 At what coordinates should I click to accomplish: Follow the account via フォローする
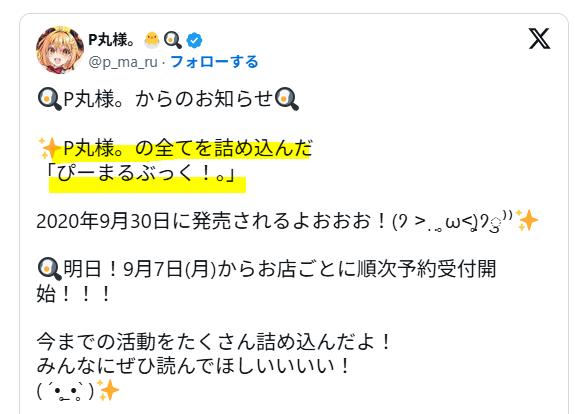pyautogui.click(x=215, y=62)
